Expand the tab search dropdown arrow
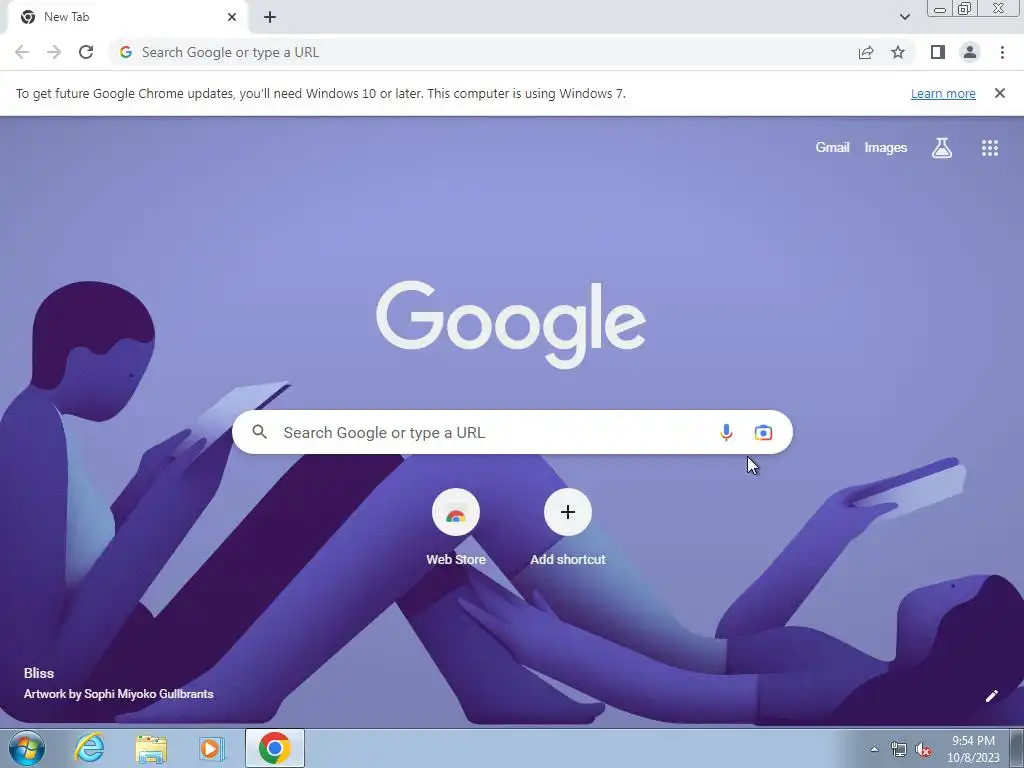This screenshot has height=768, width=1024. tap(904, 17)
